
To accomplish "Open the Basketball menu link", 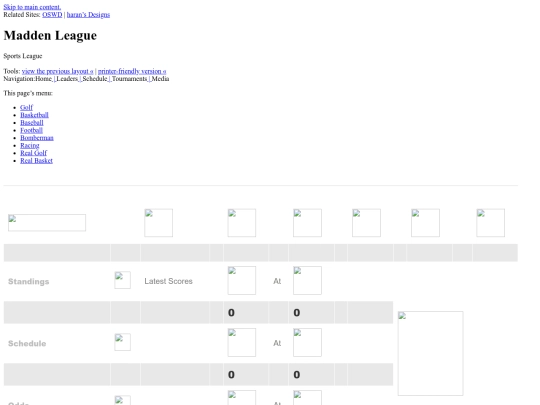I will click(x=34, y=115).
